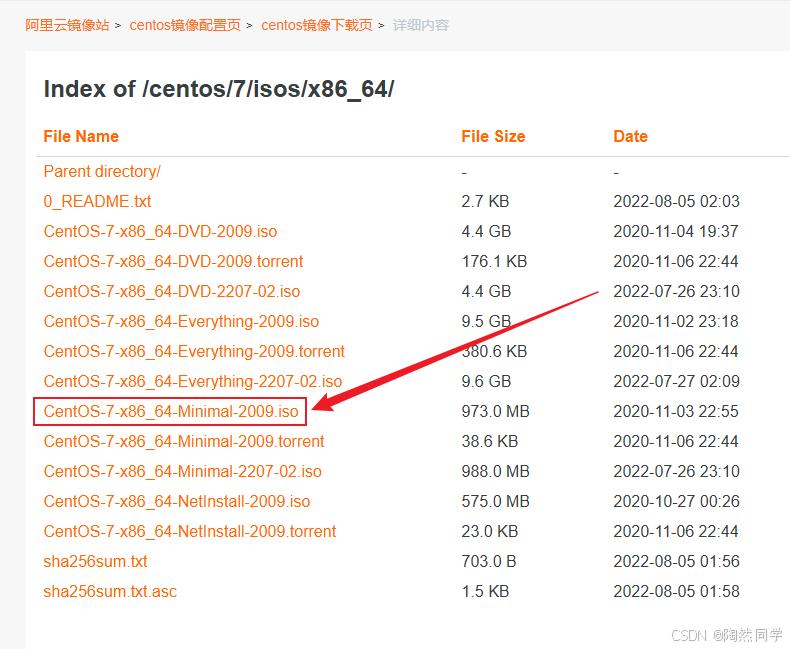This screenshot has height=649, width=790.
Task: Click the date 2020-10-27 00:26
Action: coord(676,501)
